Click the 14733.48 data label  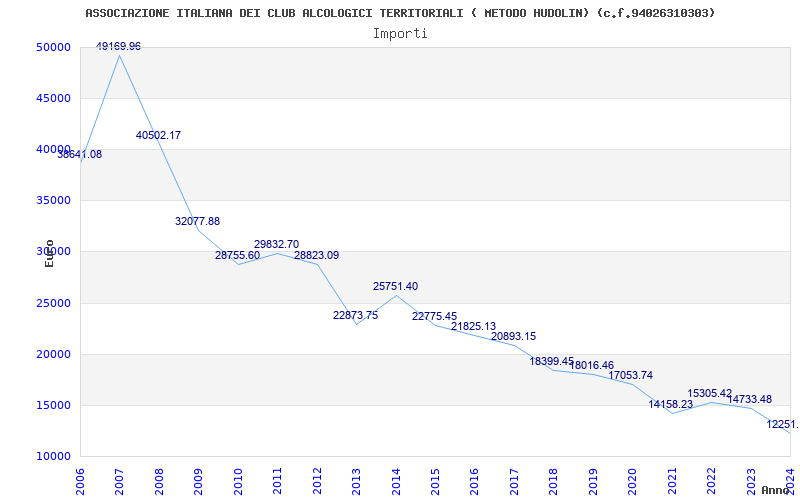(x=749, y=400)
